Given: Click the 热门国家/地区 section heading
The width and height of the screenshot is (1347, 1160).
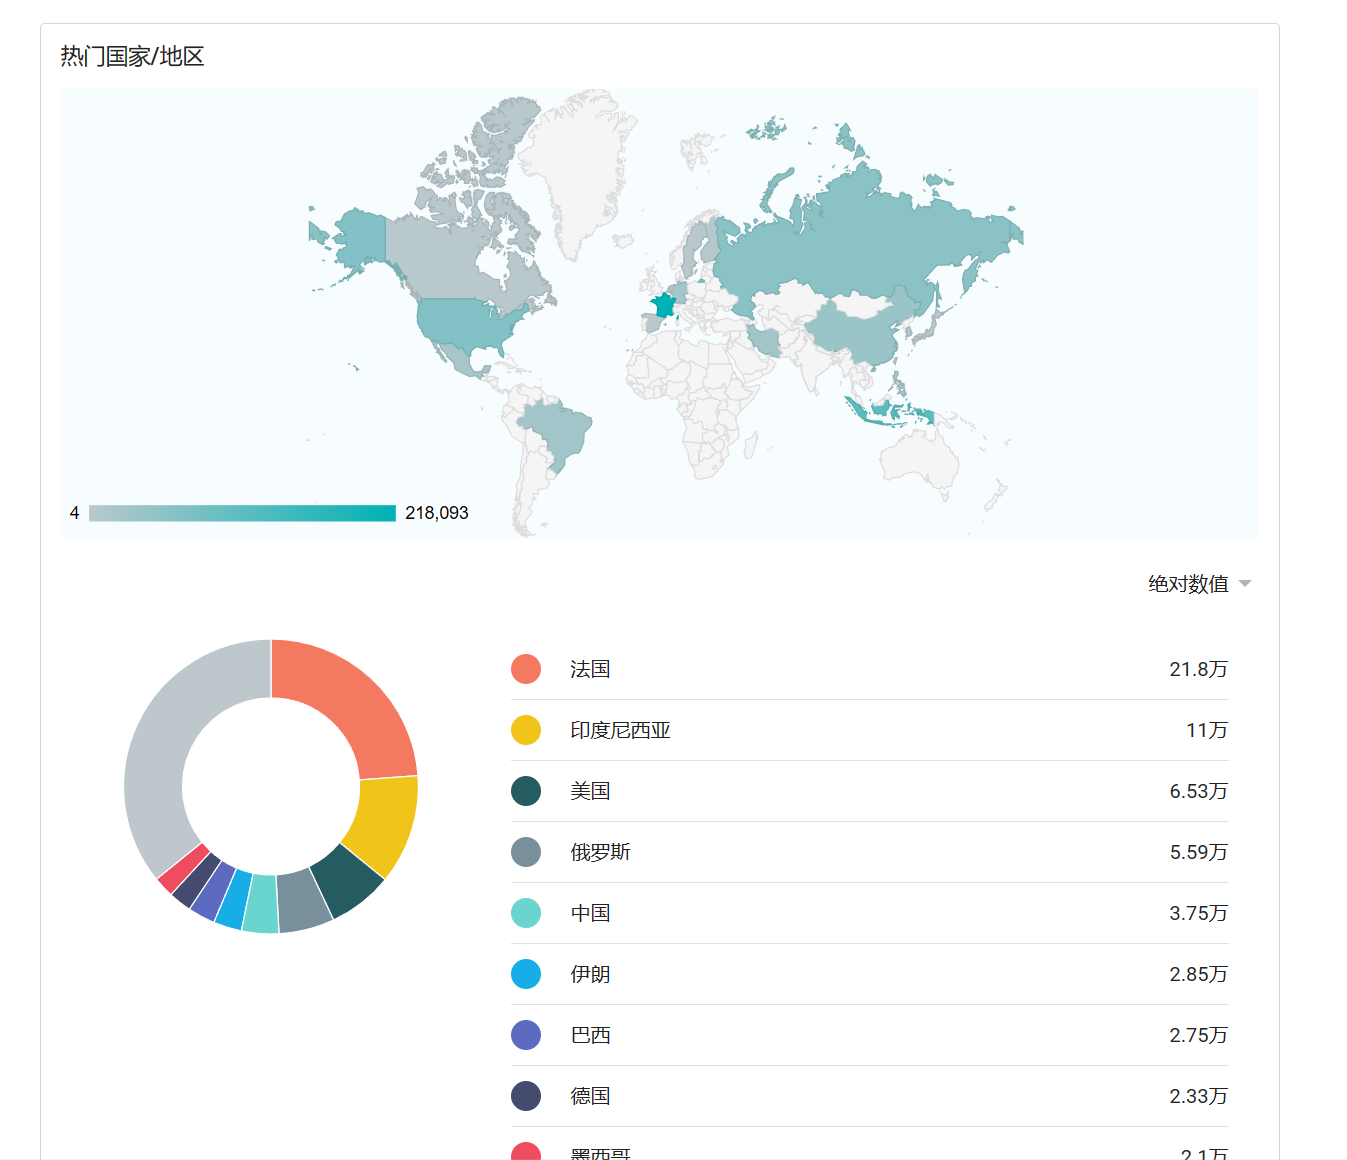Looking at the screenshot, I should (132, 56).
